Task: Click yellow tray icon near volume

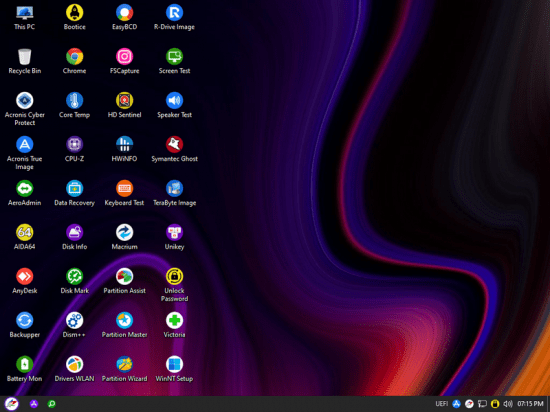Action: click(x=495, y=404)
